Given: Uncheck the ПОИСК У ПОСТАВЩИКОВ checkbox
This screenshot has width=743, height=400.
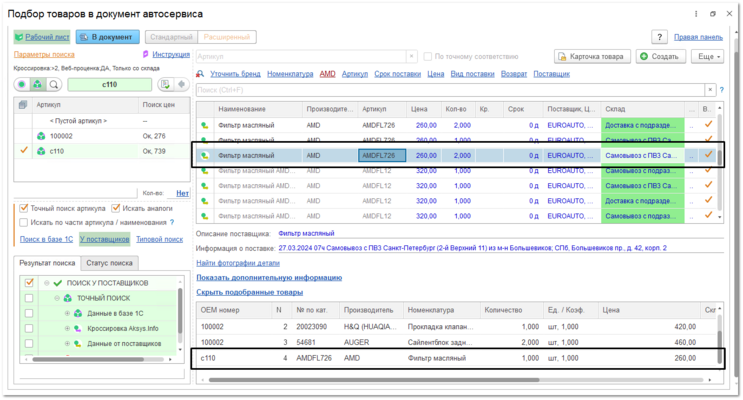Looking at the screenshot, I should pos(29,283).
